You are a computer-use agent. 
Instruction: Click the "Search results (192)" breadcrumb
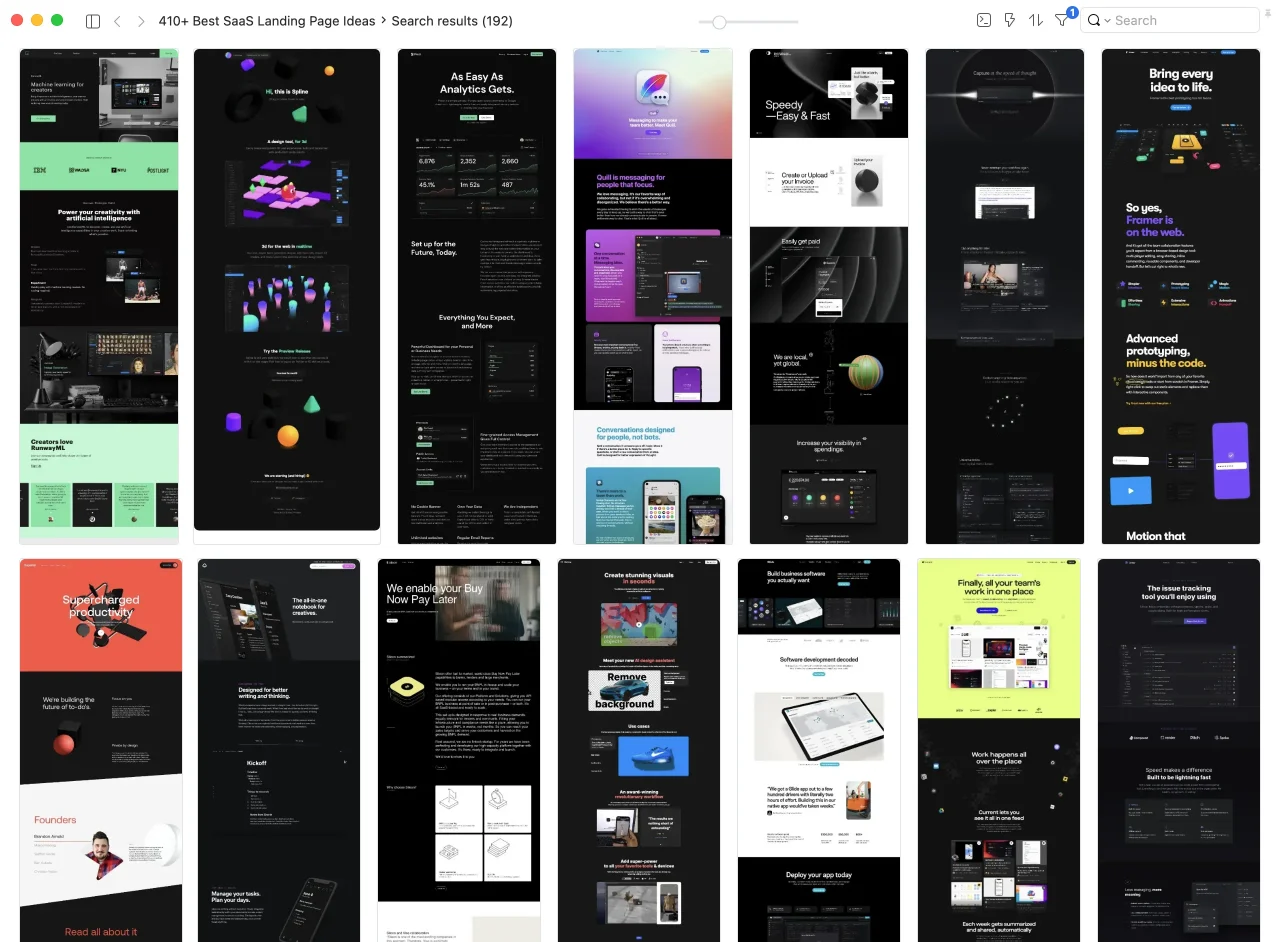pos(452,20)
